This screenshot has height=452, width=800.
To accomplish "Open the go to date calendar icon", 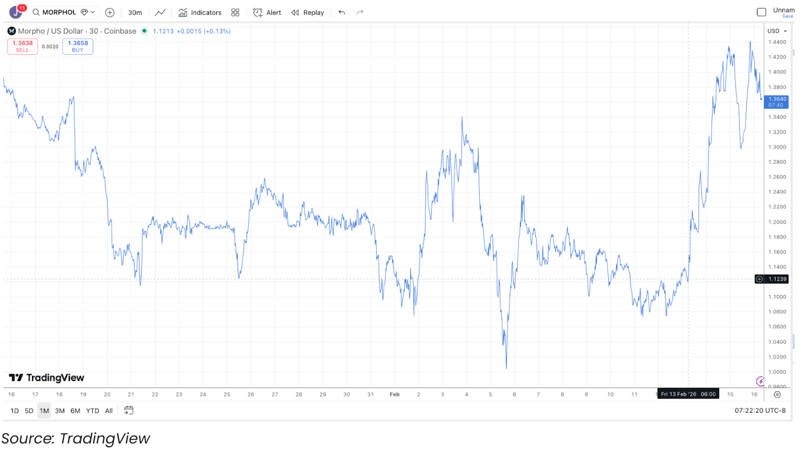I will pos(129,410).
